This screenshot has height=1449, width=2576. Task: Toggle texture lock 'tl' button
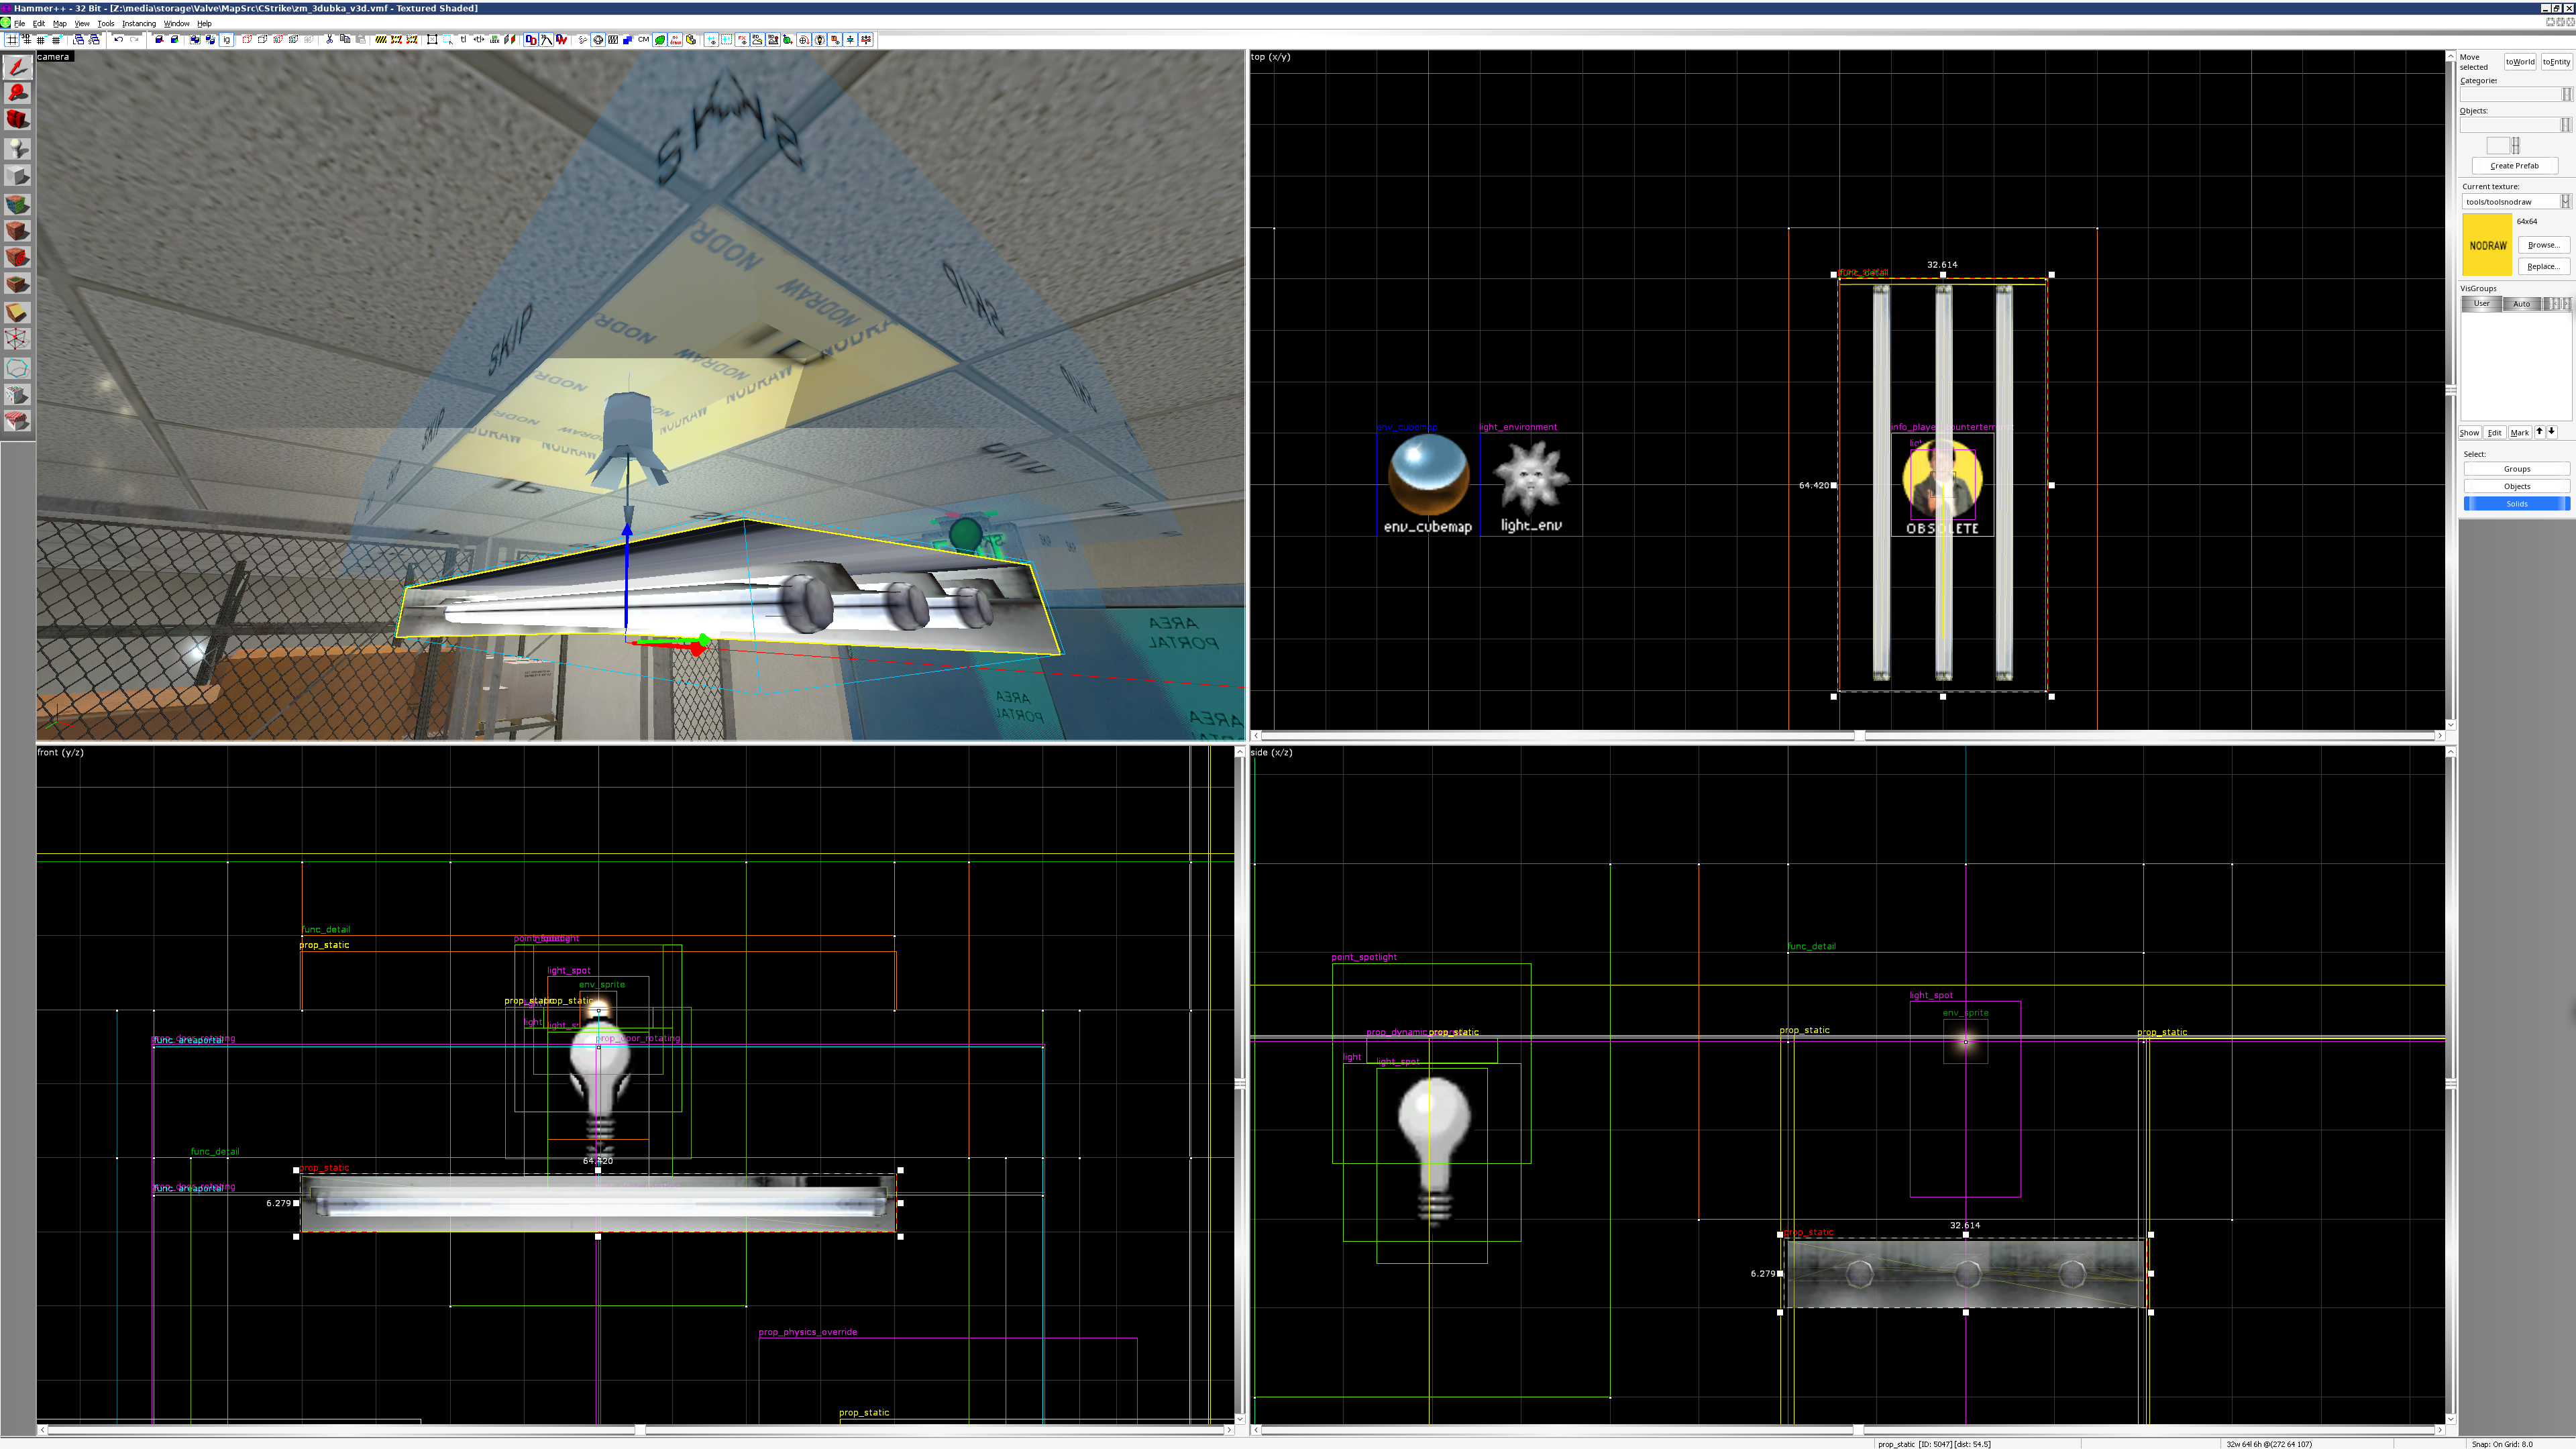pyautogui.click(x=463, y=40)
